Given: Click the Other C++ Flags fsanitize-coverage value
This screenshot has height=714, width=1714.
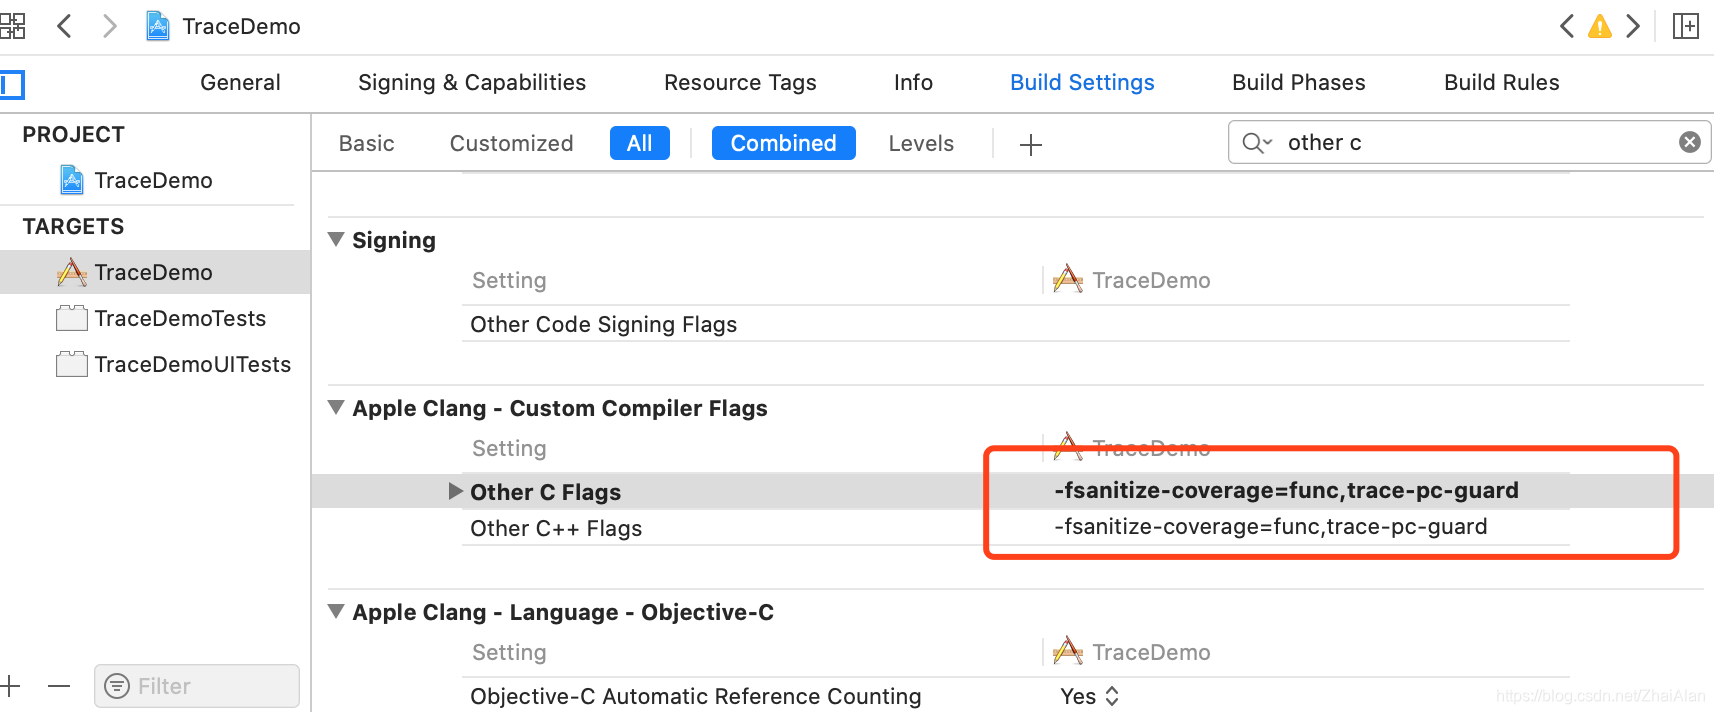Looking at the screenshot, I should tap(1270, 526).
